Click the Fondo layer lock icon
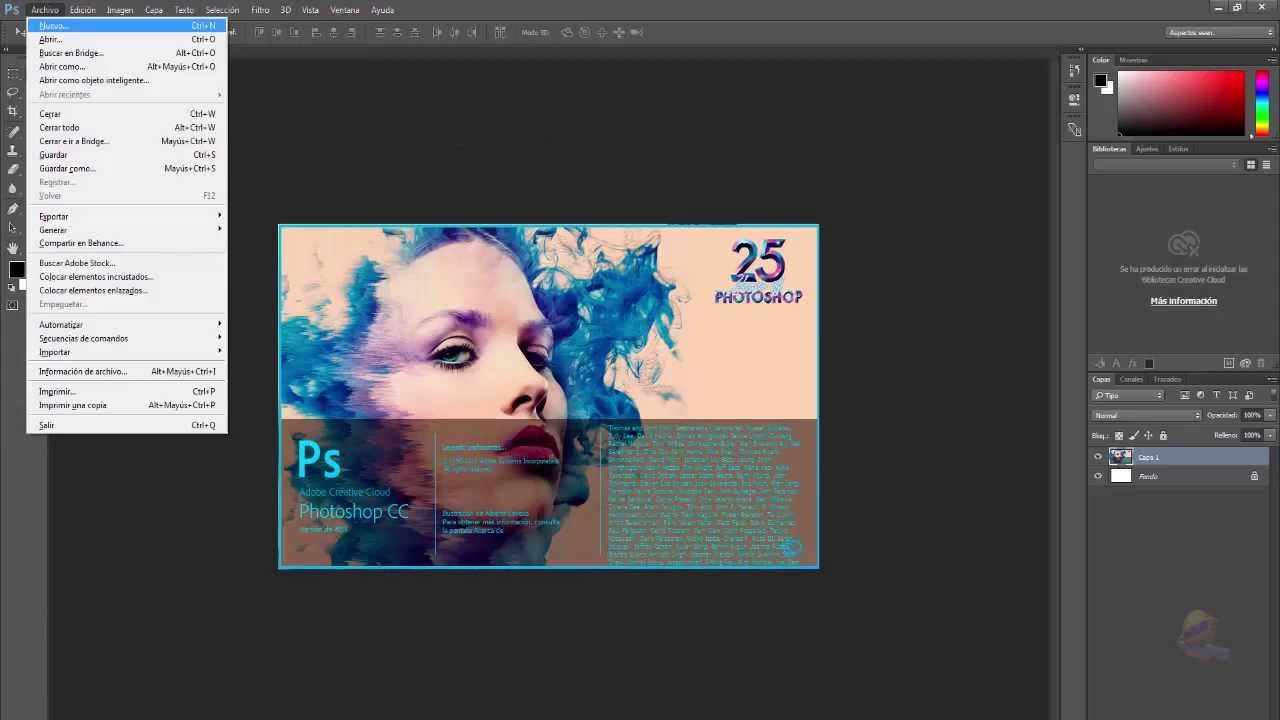This screenshot has height=720, width=1280. click(x=1254, y=476)
